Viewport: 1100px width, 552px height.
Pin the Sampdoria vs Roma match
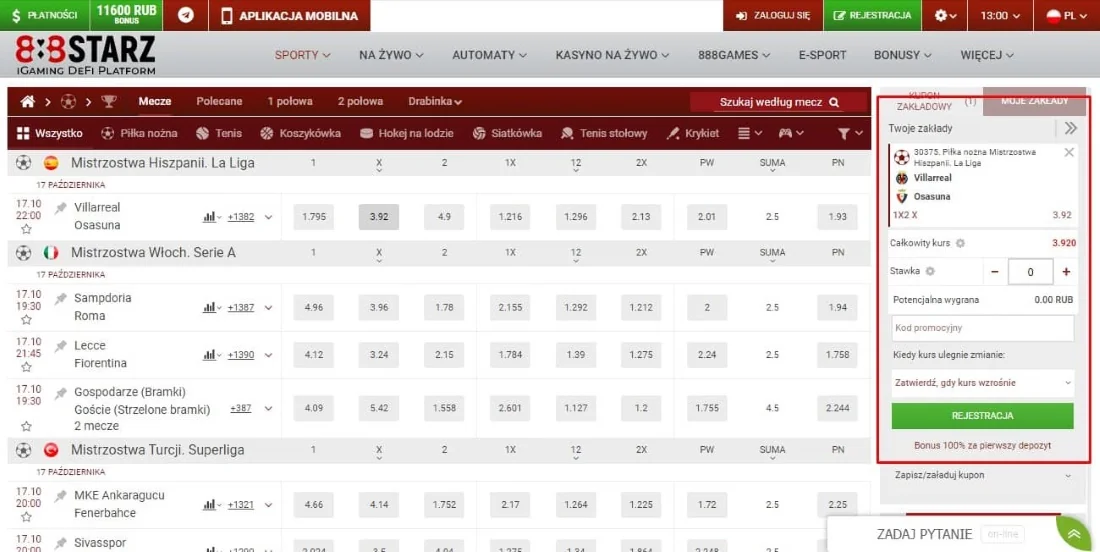(61, 299)
